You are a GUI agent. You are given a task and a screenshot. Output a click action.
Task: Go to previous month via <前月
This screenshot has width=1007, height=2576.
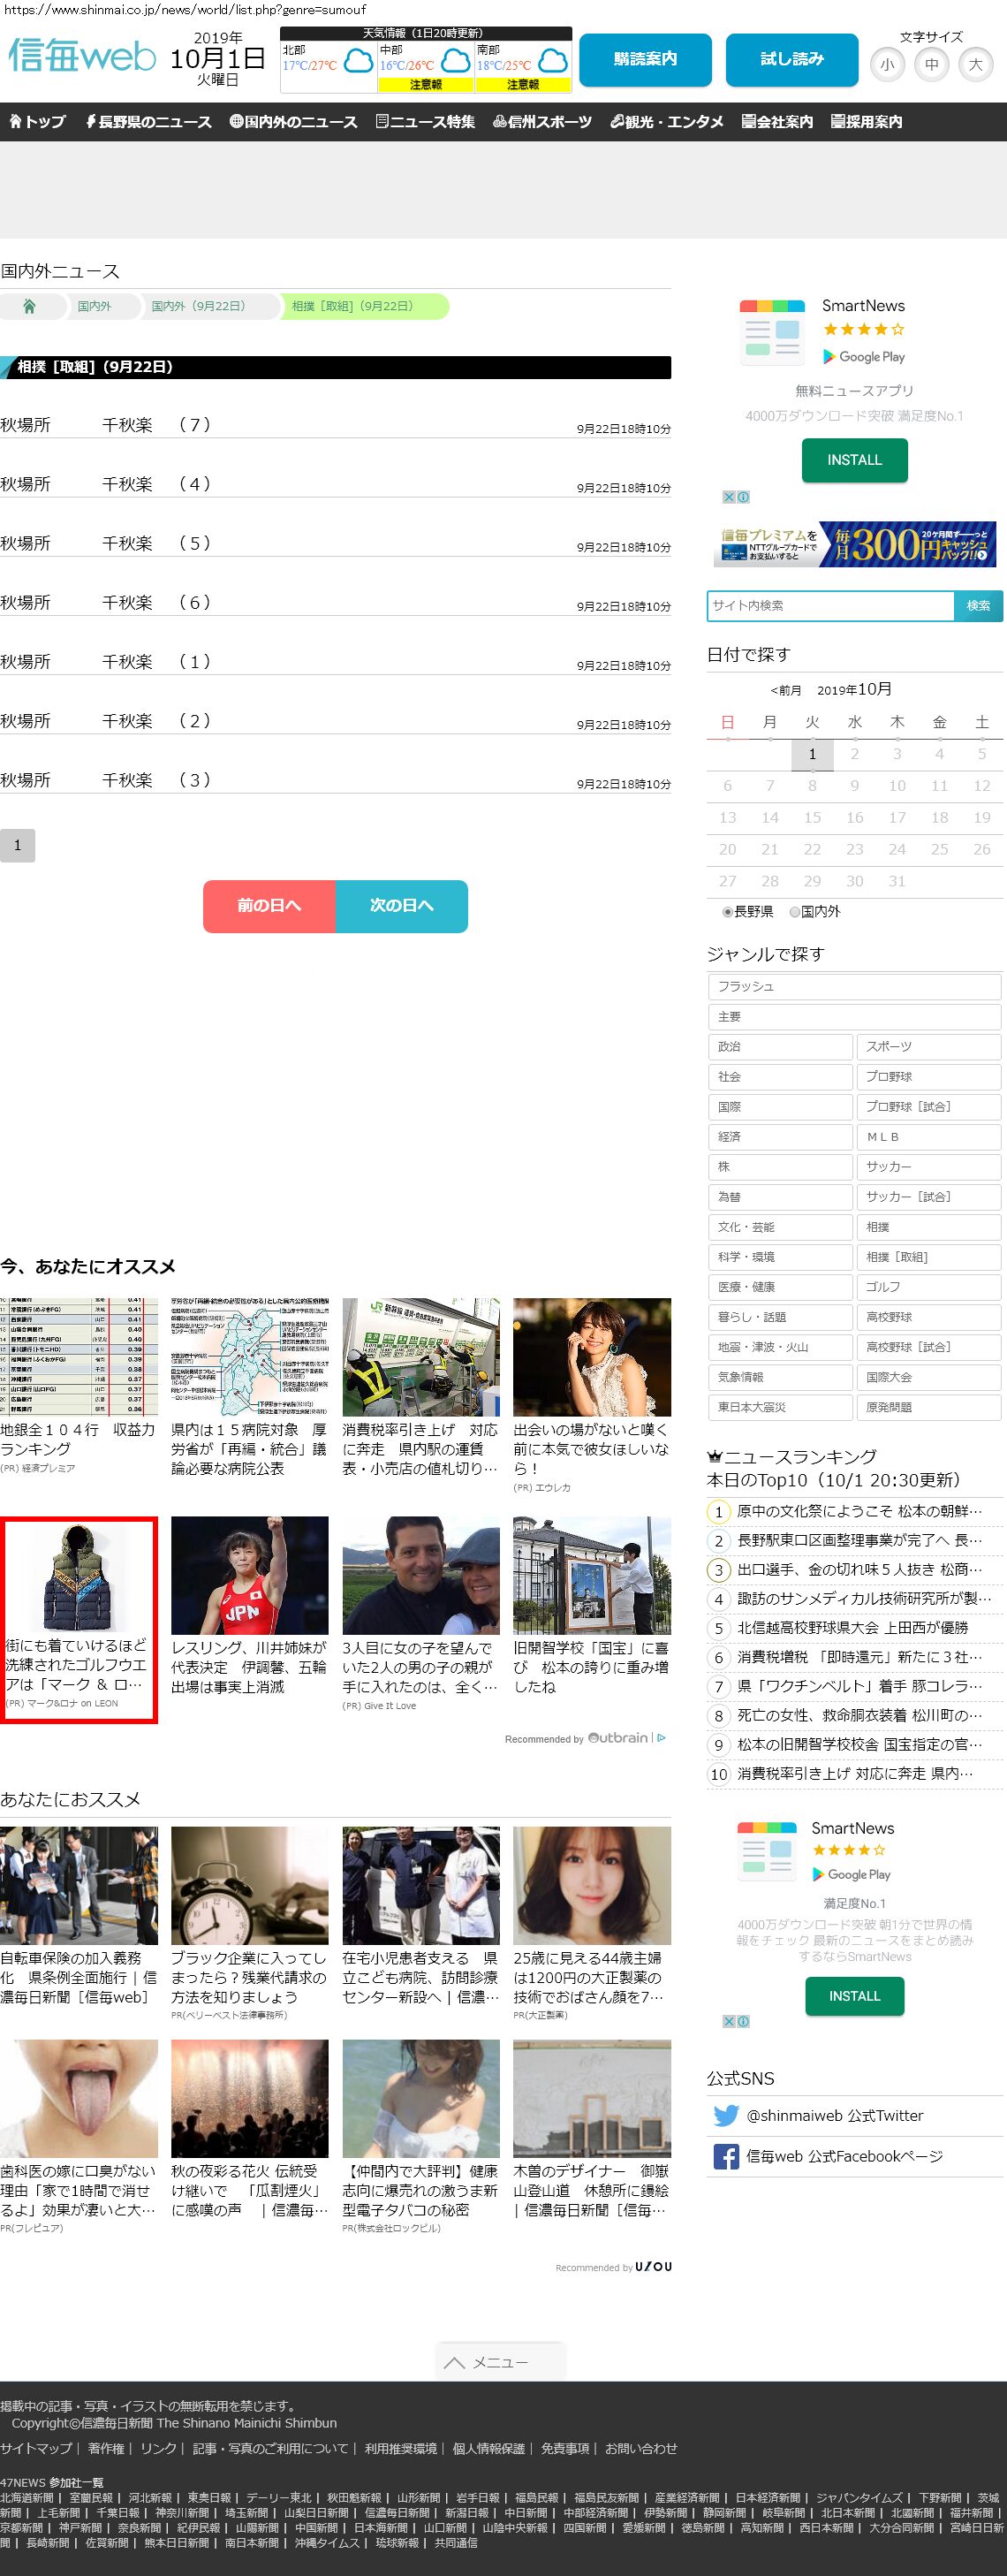point(785,690)
